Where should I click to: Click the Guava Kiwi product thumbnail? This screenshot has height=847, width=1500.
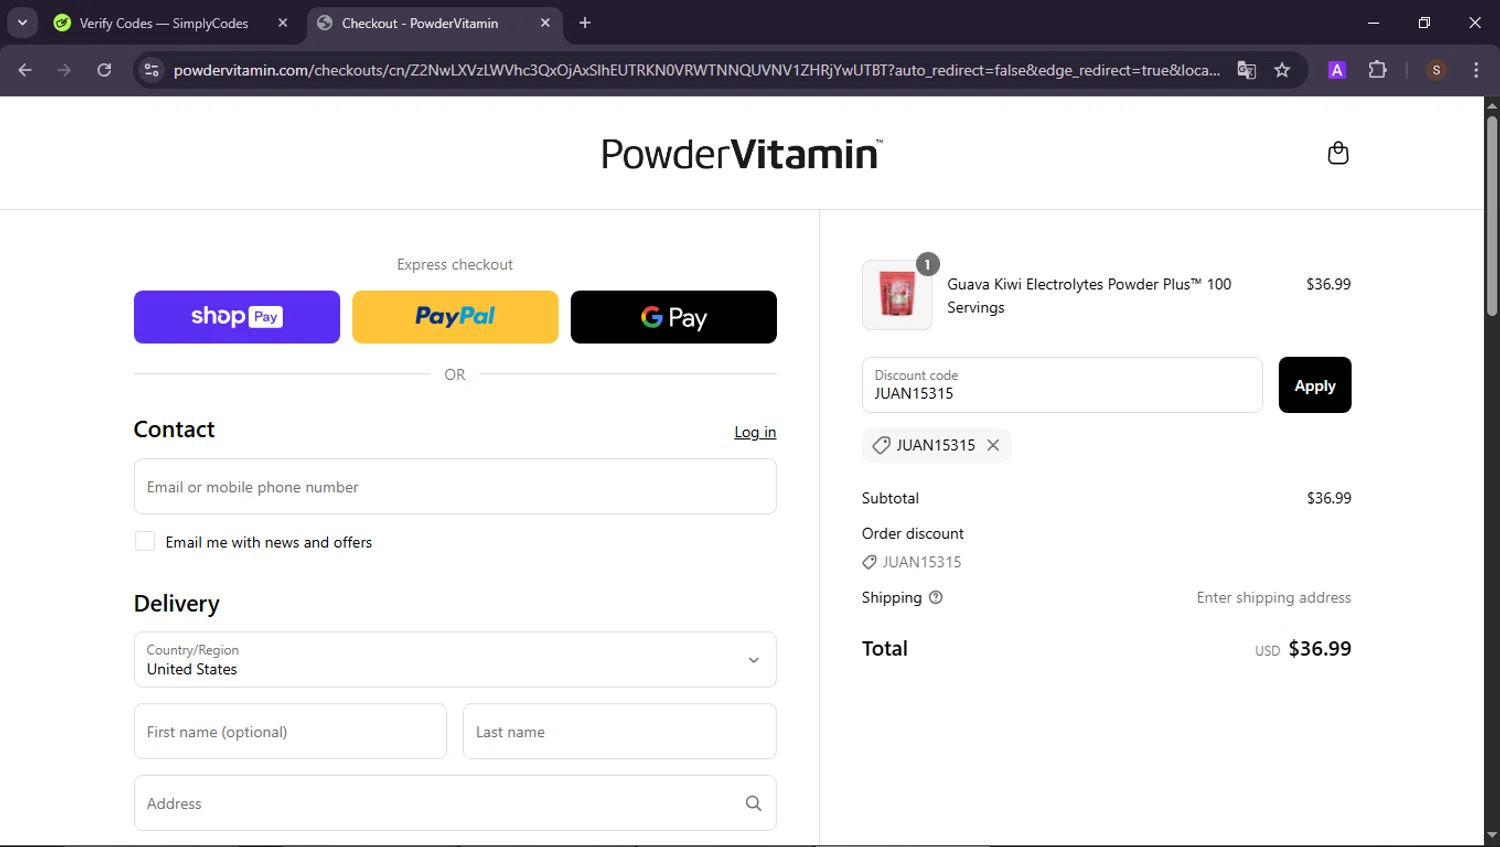pos(897,295)
